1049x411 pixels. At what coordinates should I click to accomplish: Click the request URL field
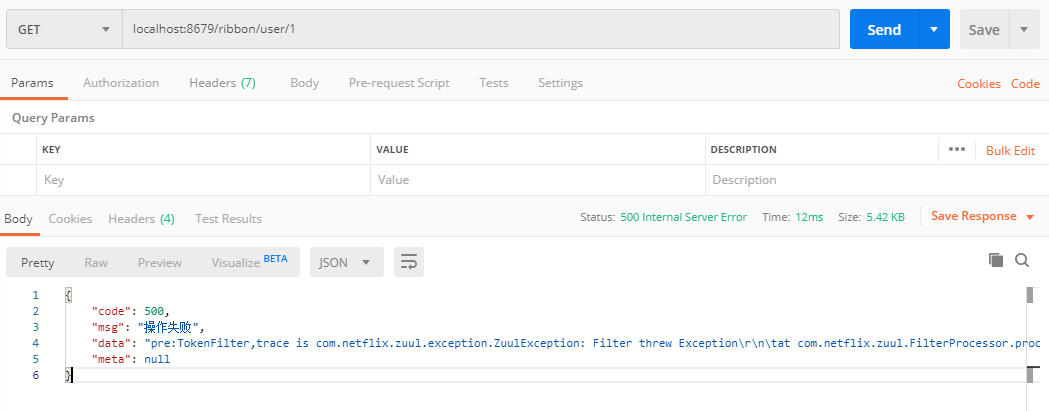[480, 30]
